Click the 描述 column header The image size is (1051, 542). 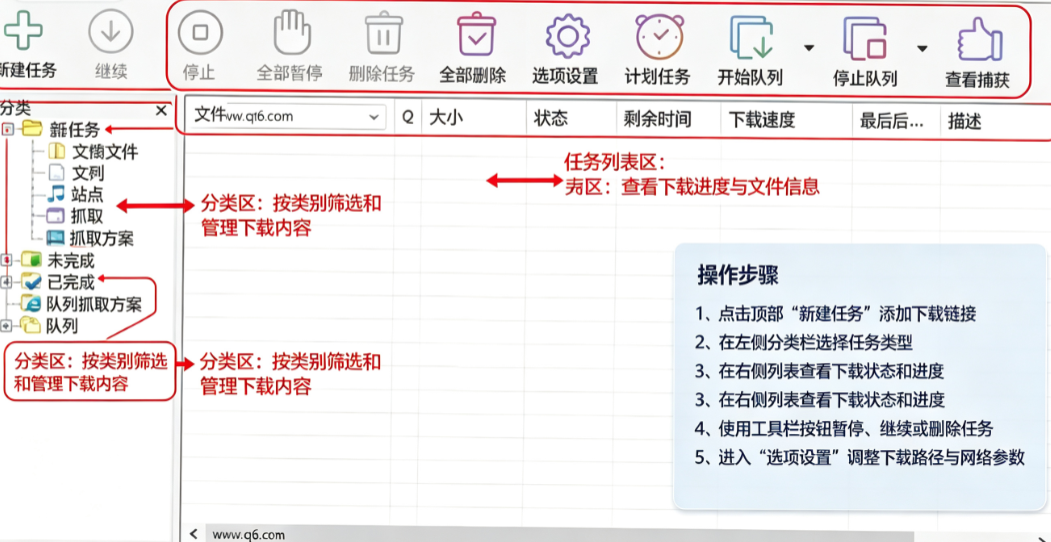click(995, 122)
